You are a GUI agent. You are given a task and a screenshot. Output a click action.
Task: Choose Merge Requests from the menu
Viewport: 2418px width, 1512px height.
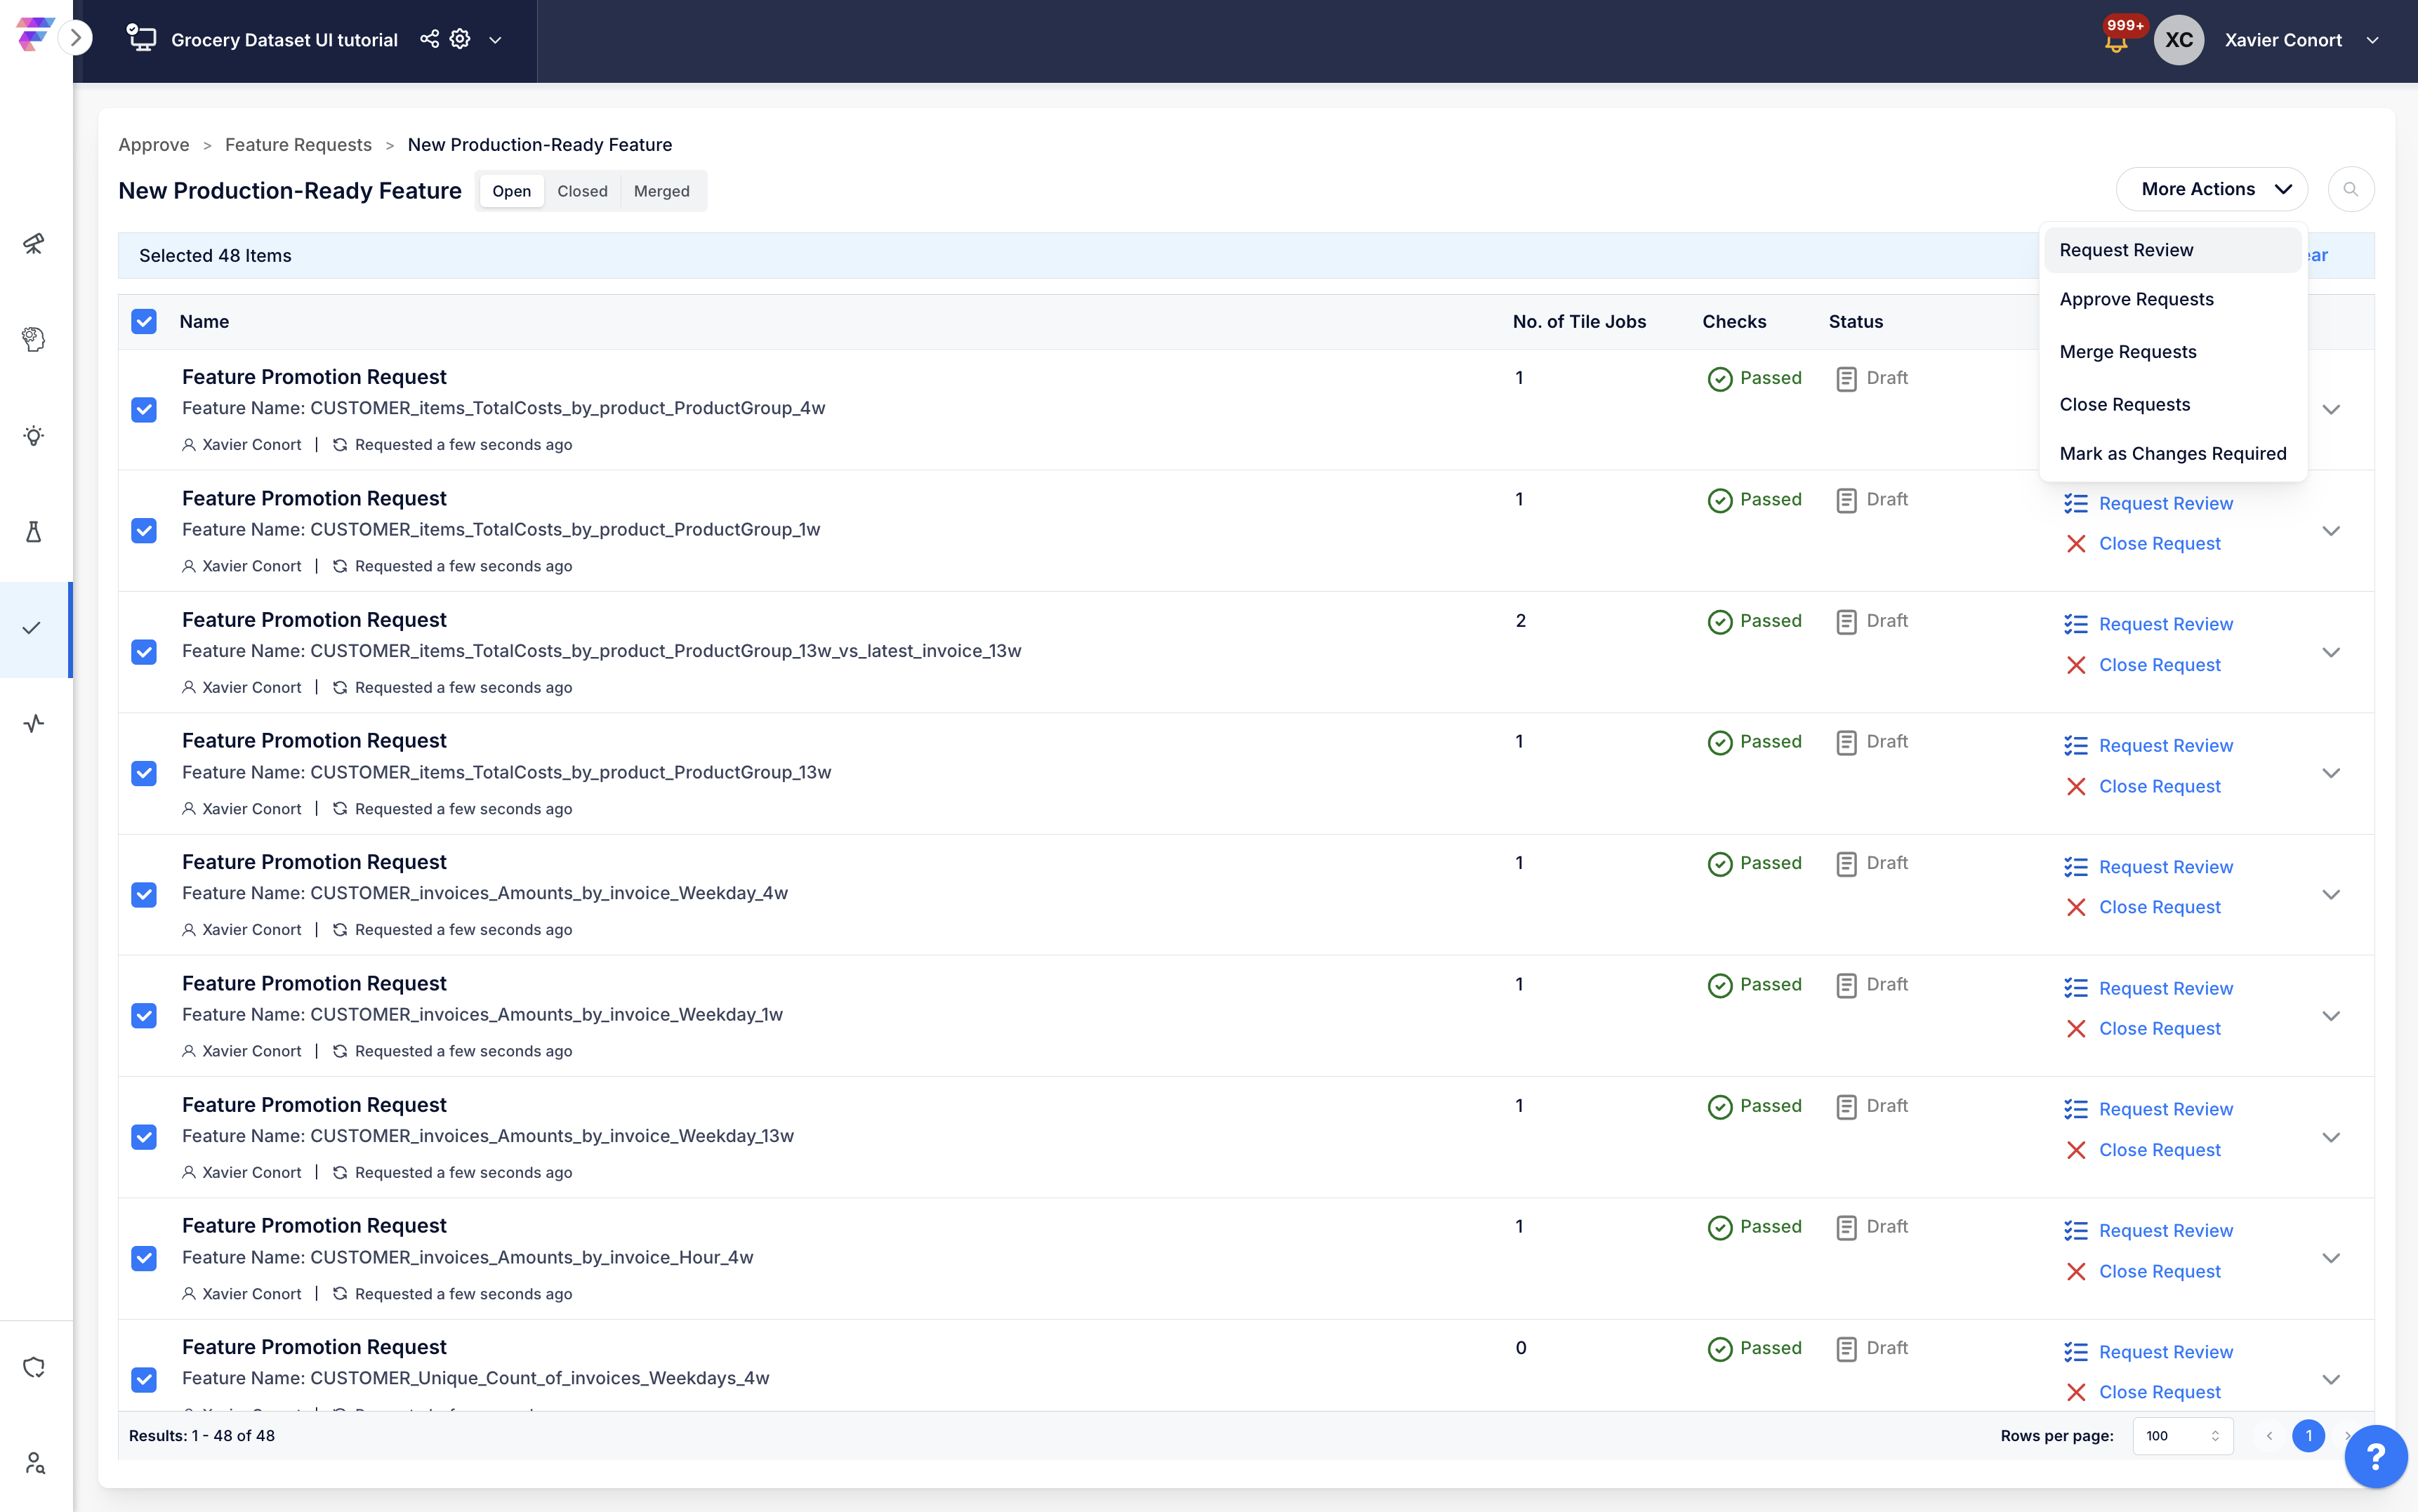point(2172,352)
